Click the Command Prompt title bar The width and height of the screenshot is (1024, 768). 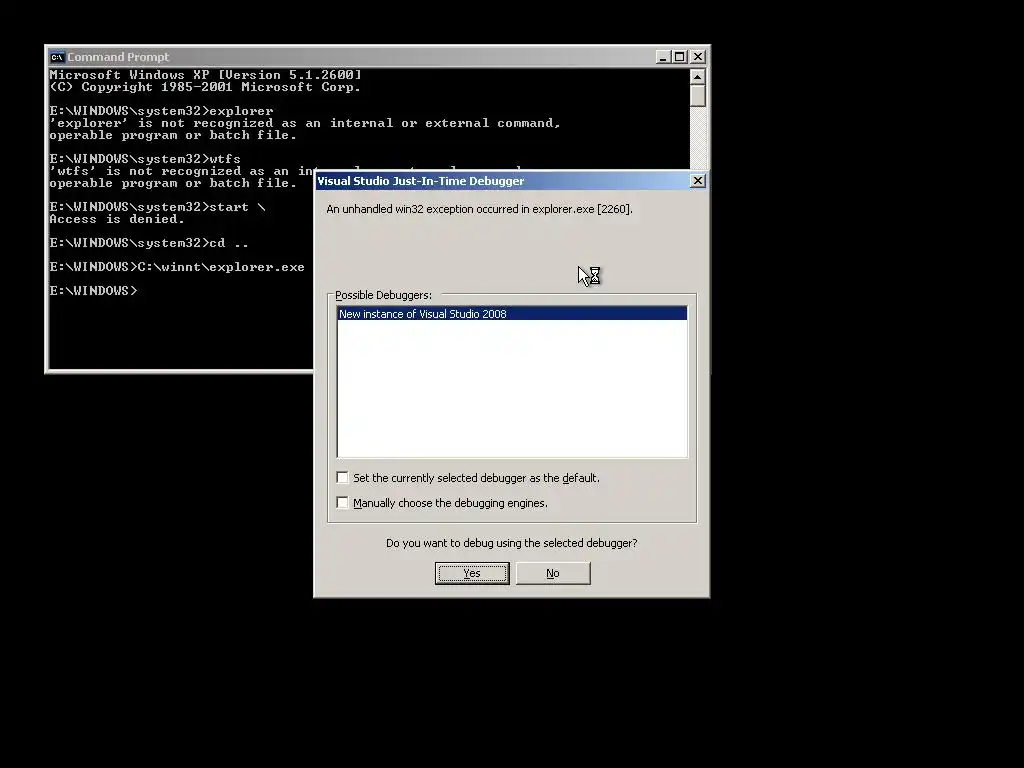353,57
